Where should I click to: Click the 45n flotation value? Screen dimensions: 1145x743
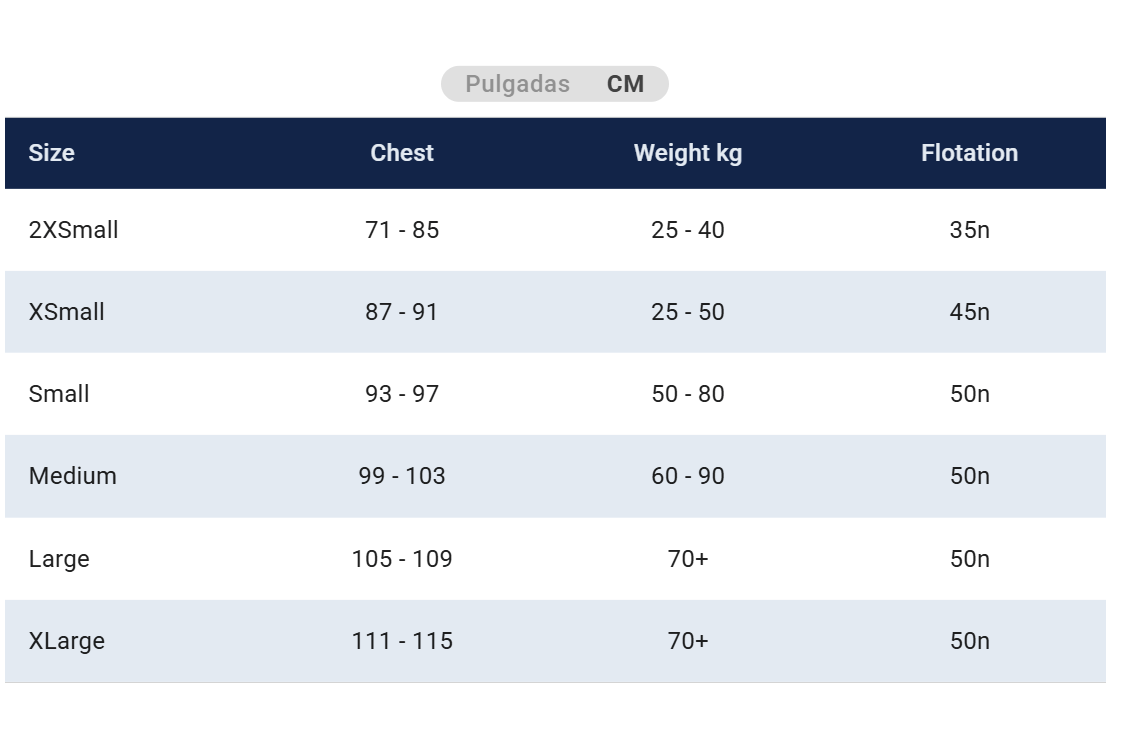click(969, 312)
